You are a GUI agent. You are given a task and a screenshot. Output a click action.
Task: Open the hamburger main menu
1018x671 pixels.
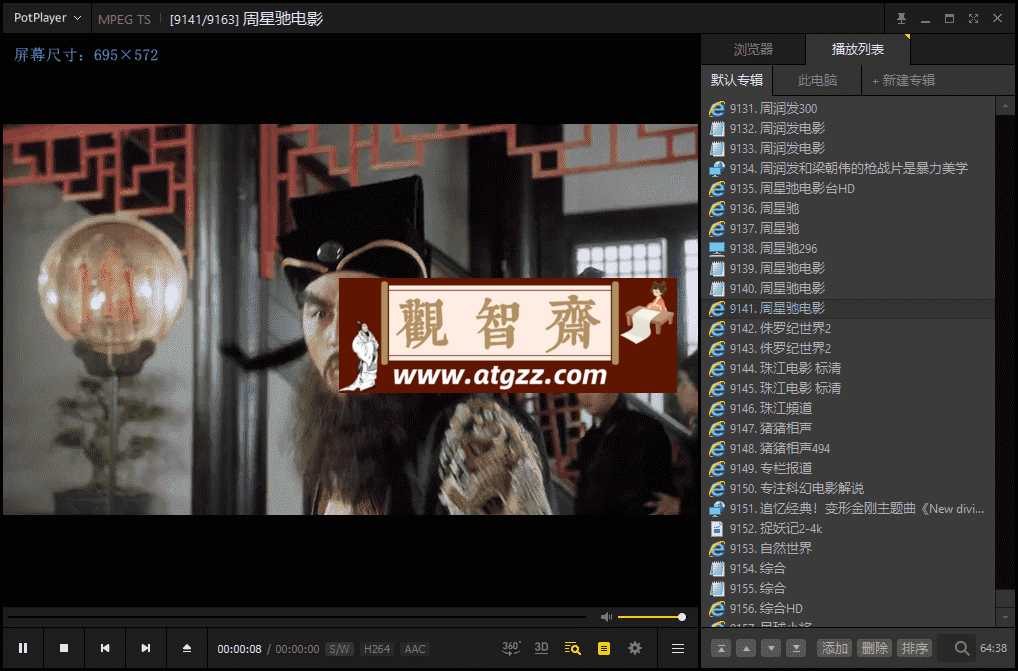click(678, 648)
